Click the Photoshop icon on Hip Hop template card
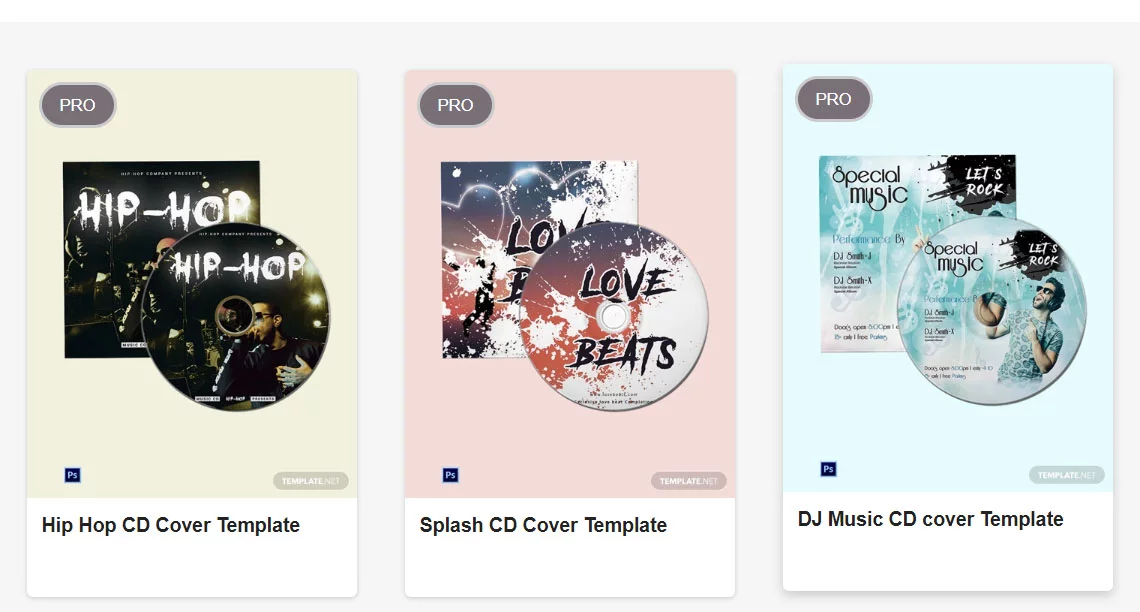1140x612 pixels. (71, 474)
